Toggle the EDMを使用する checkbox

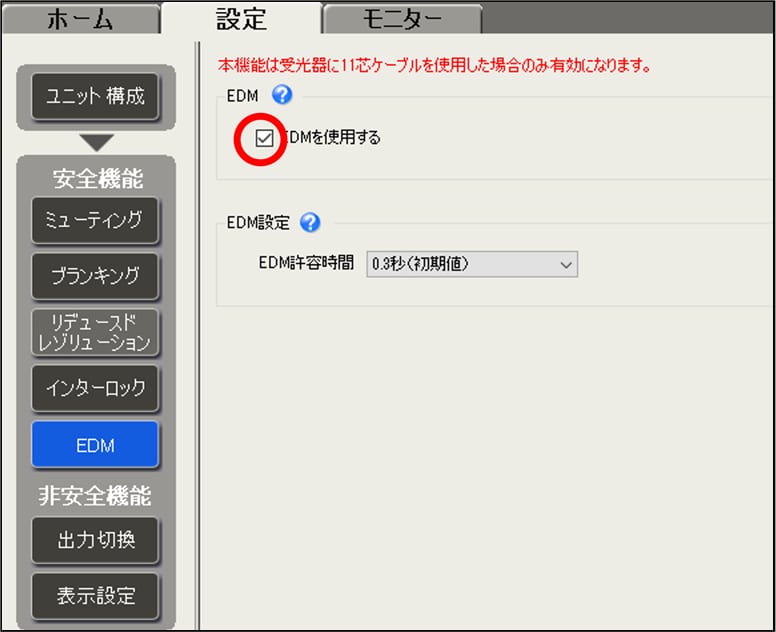click(264, 138)
